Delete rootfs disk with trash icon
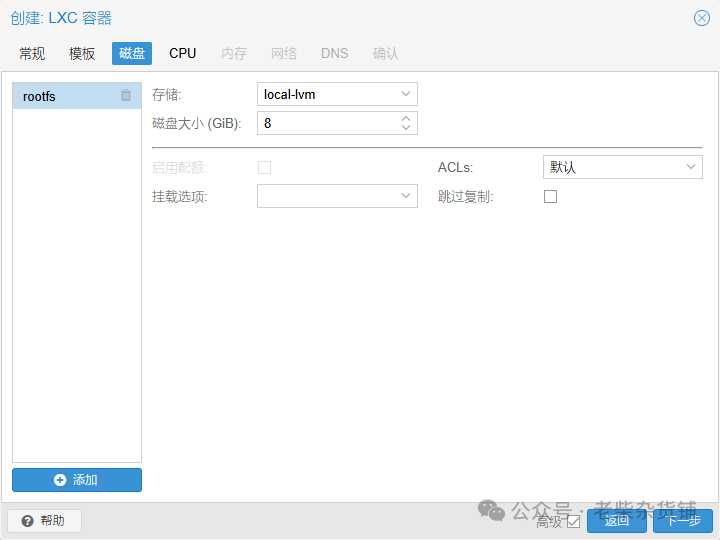This screenshot has height=540, width=720. [126, 95]
